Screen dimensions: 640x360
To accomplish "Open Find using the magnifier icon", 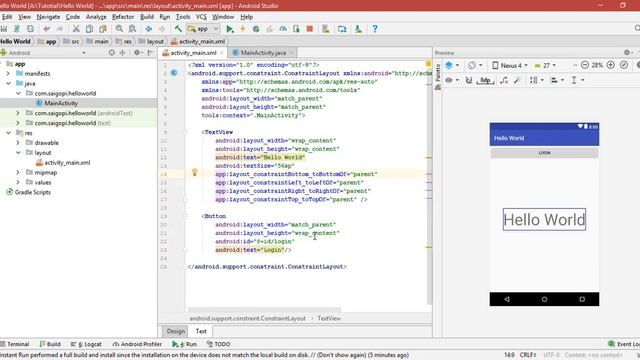I will 119,29.
